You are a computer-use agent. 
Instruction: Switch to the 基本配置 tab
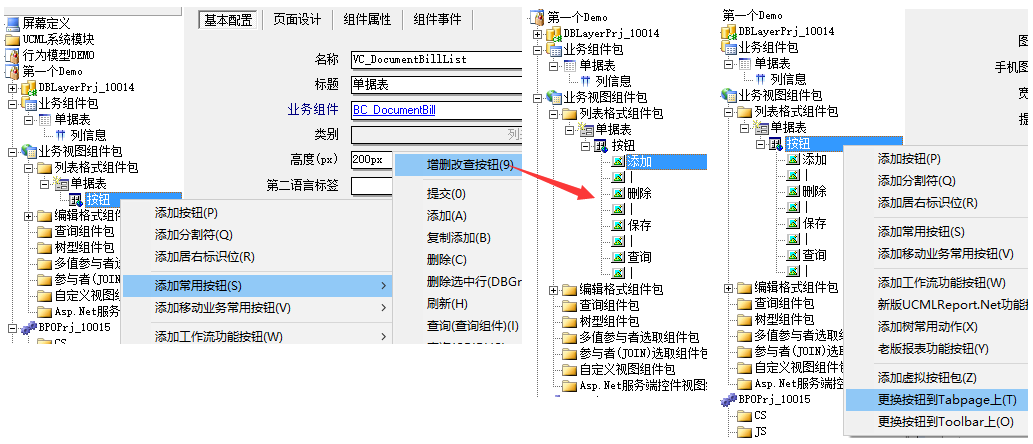coord(228,20)
